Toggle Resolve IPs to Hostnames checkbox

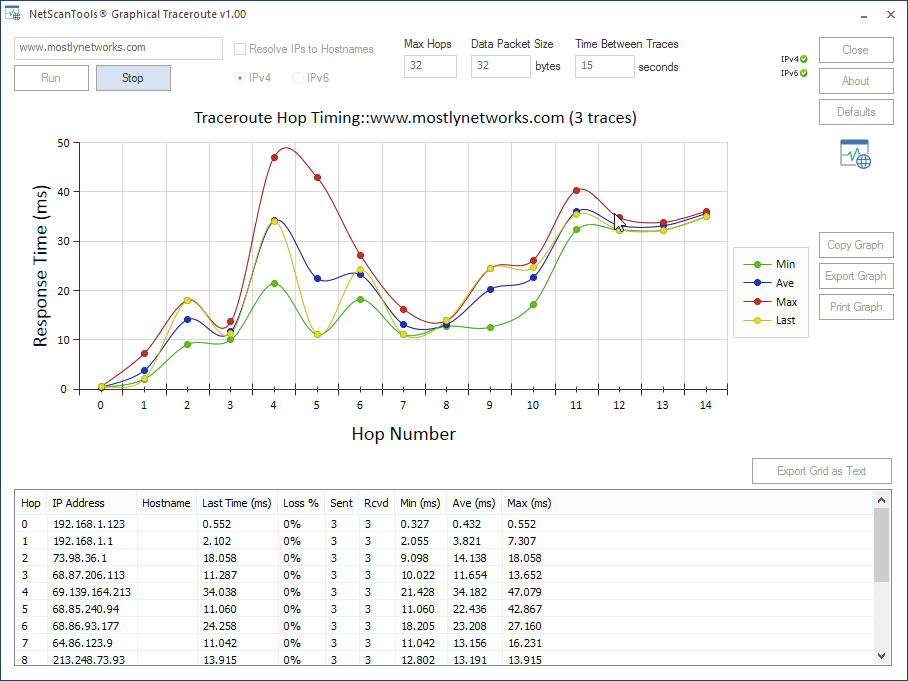[240, 49]
